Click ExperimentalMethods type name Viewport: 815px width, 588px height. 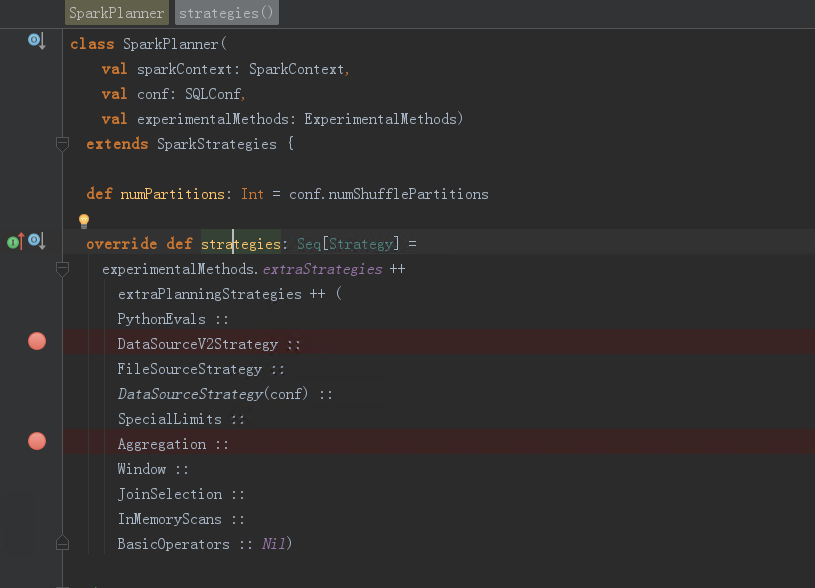[x=380, y=119]
